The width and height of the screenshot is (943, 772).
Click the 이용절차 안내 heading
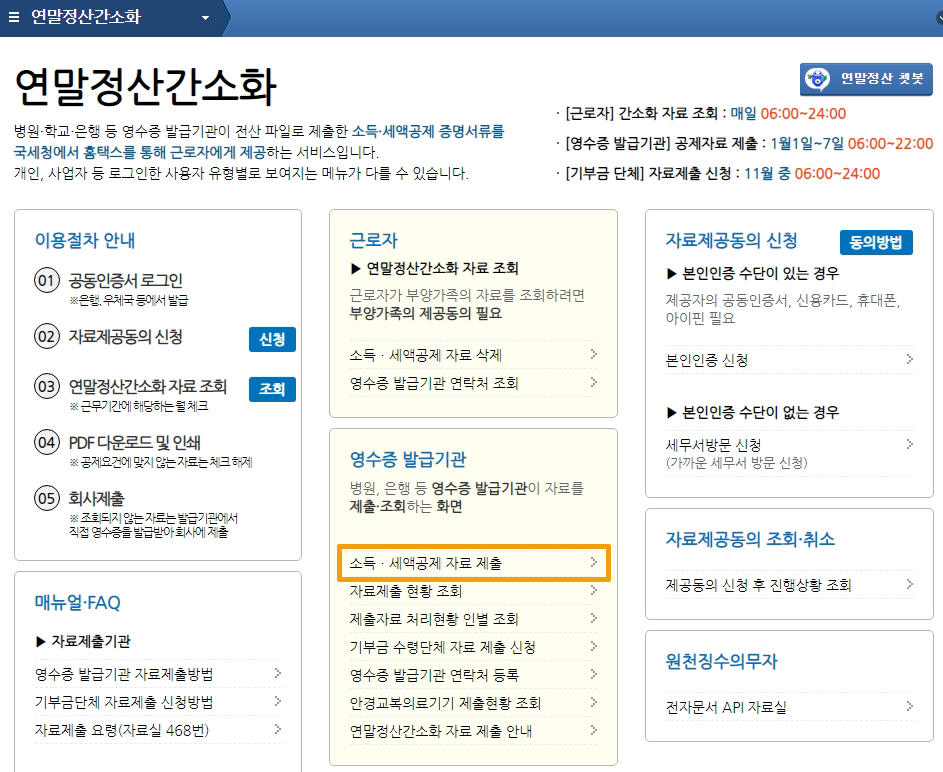[x=85, y=240]
